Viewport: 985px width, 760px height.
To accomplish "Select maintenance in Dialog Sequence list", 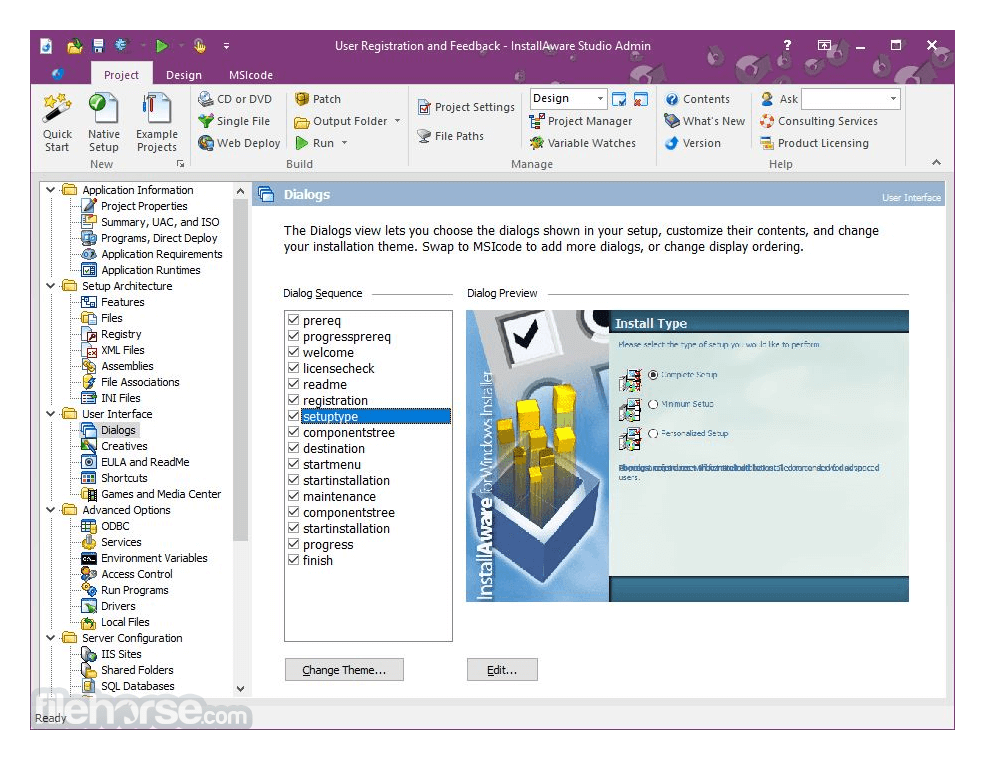I will pos(339,496).
